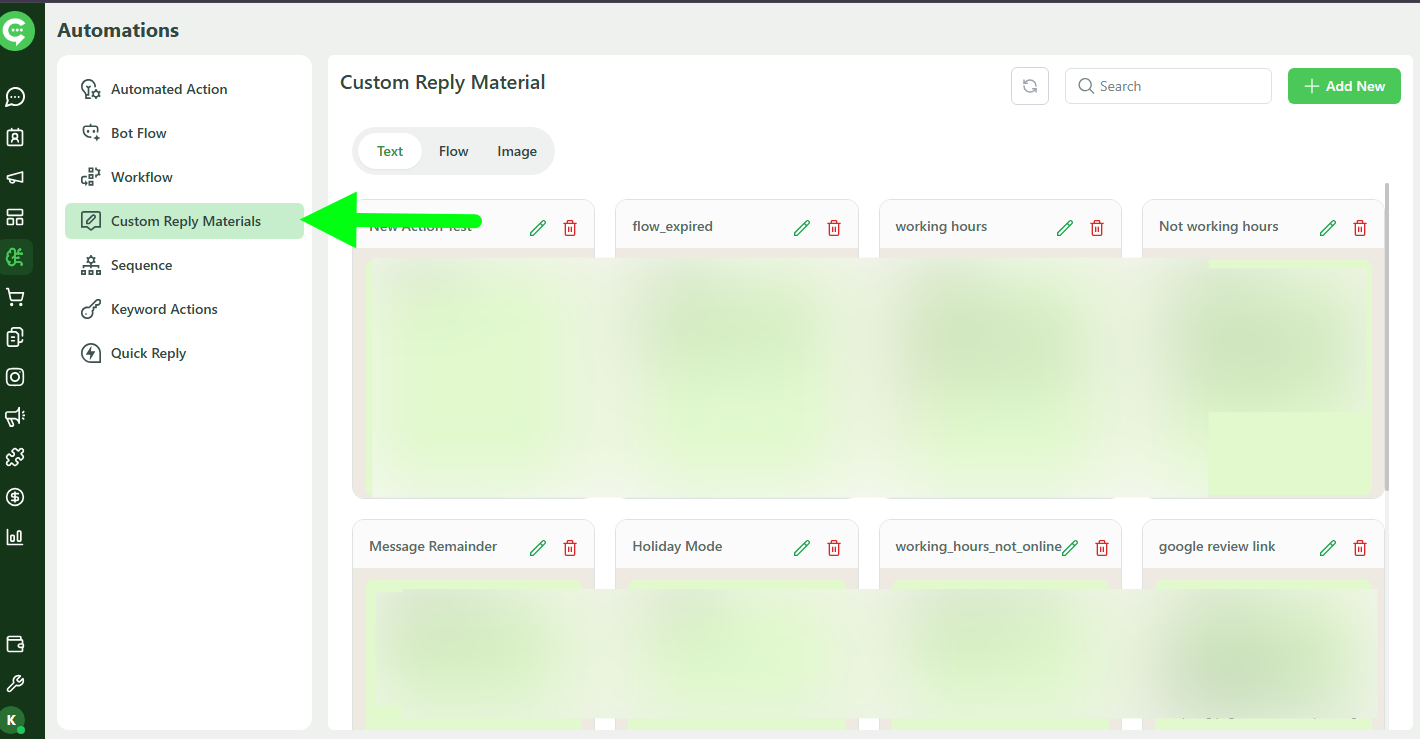The width and height of the screenshot is (1420, 739).
Task: Click inside the Search field
Action: (1168, 86)
